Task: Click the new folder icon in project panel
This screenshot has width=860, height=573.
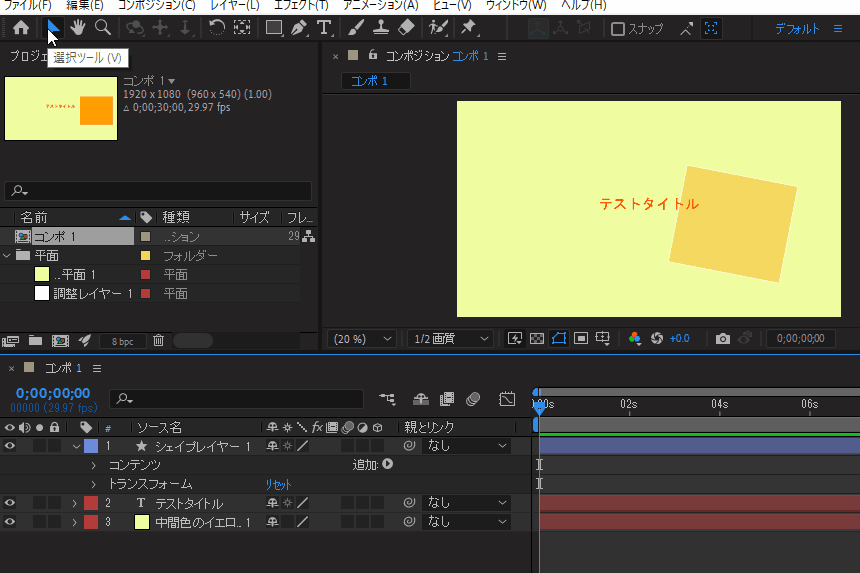Action: tap(35, 341)
